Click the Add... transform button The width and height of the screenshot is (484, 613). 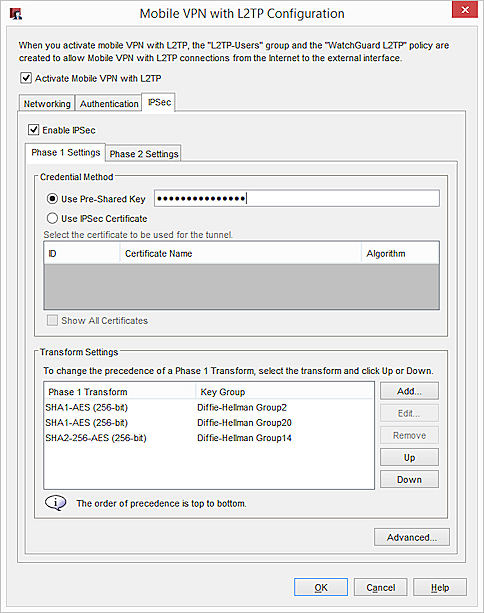pyautogui.click(x=409, y=391)
